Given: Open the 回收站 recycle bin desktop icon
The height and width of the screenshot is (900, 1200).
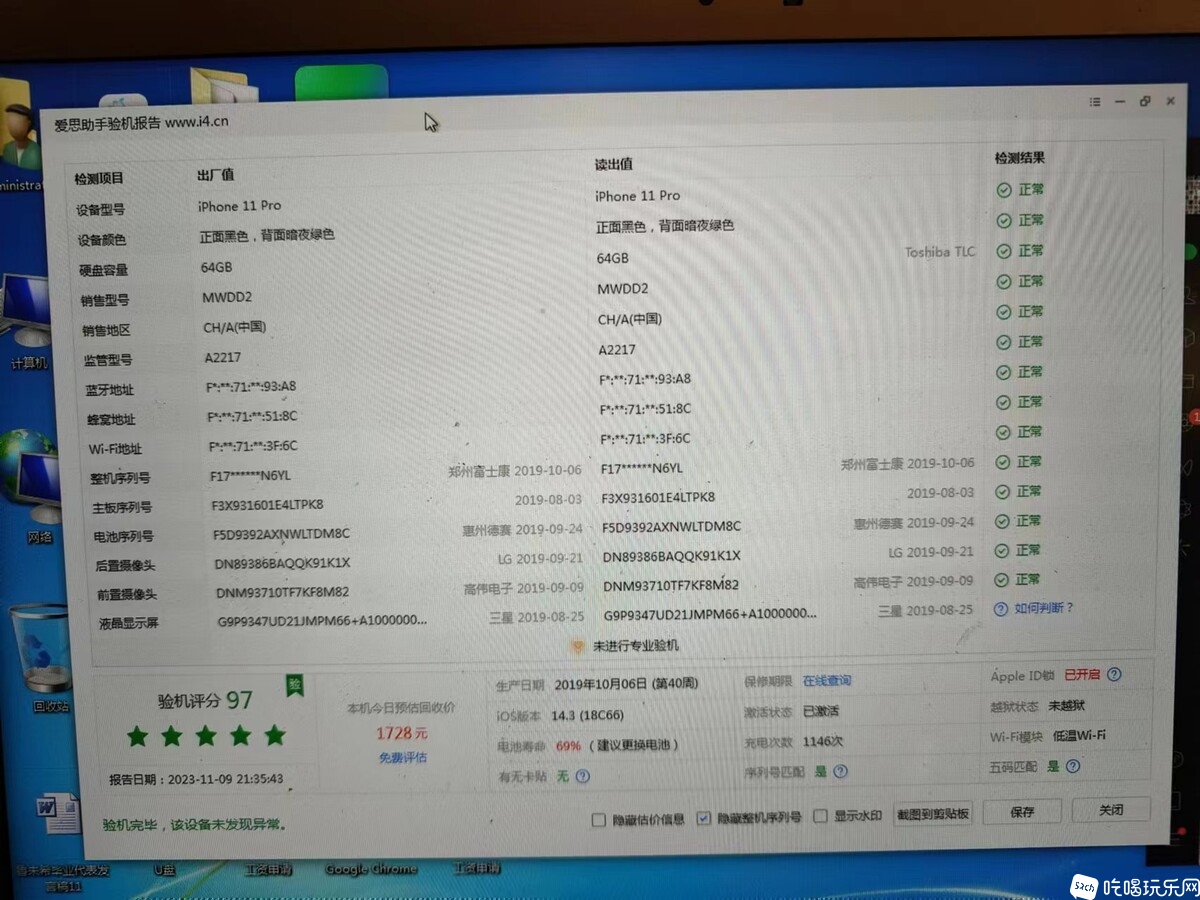Looking at the screenshot, I should point(42,656).
